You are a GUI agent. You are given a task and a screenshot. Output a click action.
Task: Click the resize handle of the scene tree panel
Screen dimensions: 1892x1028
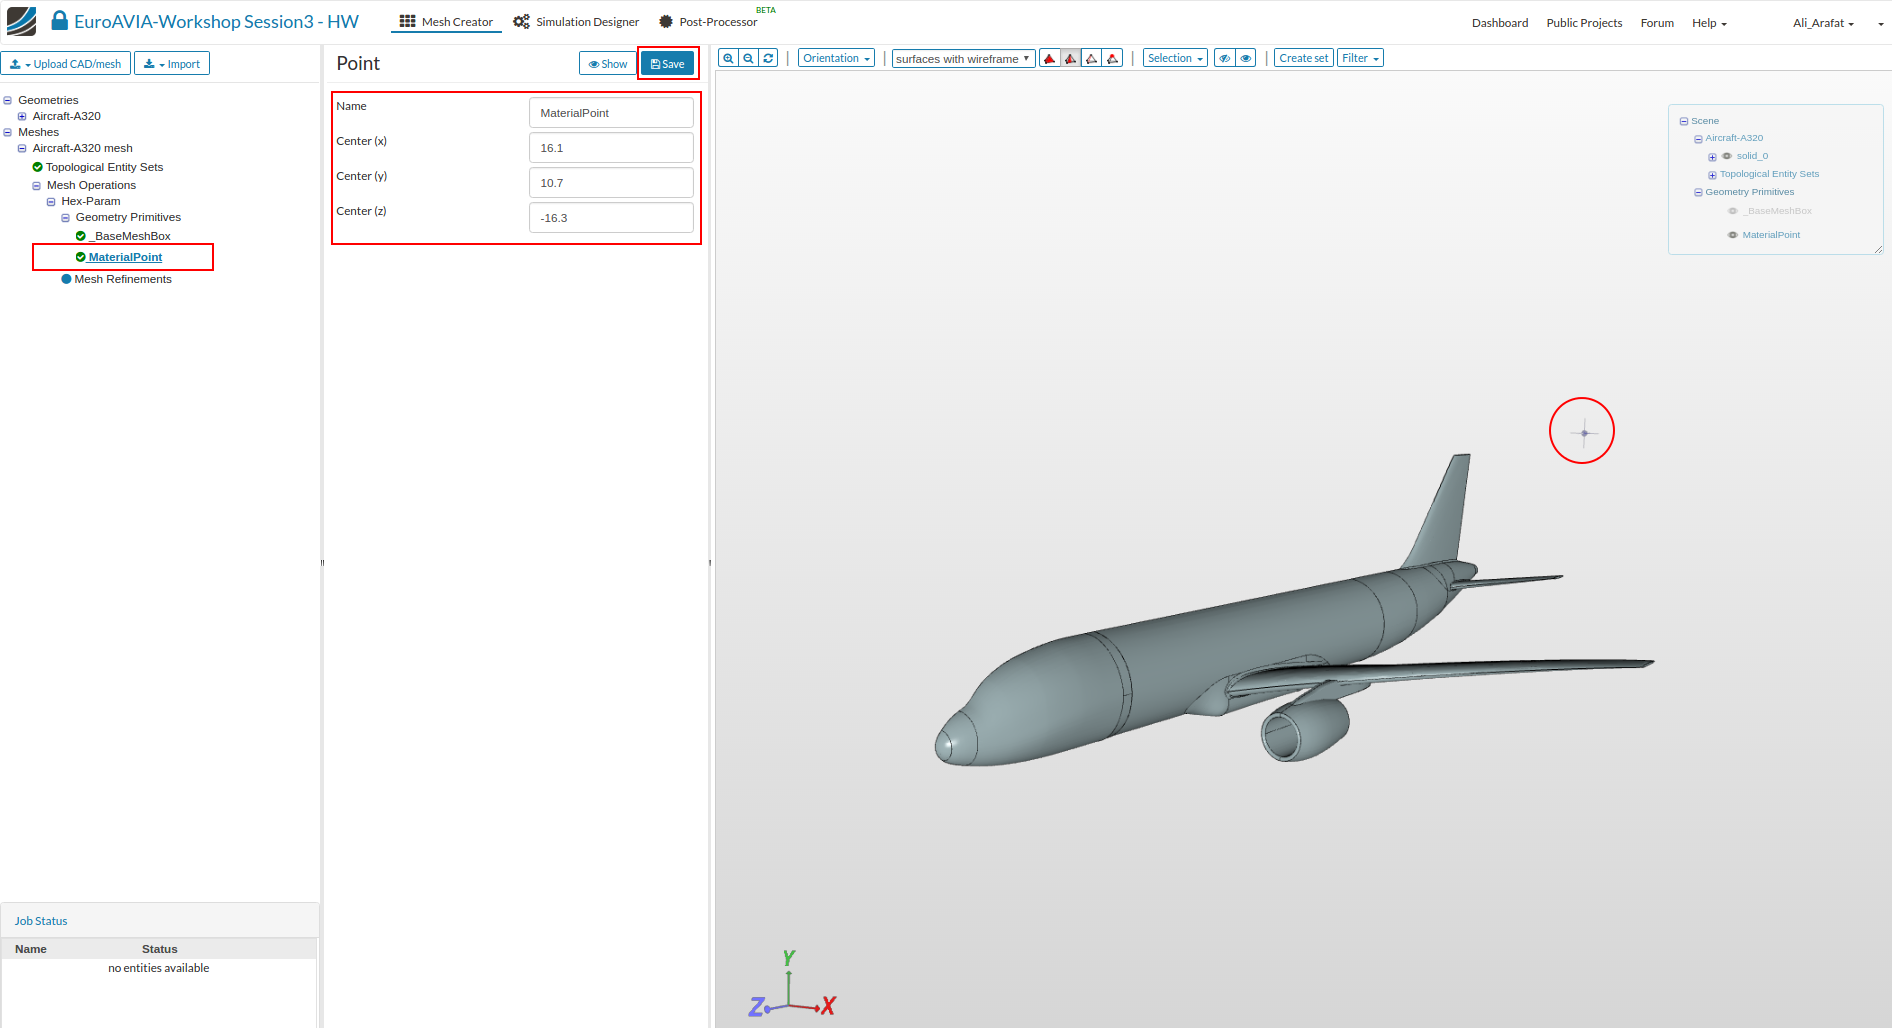point(1878,249)
